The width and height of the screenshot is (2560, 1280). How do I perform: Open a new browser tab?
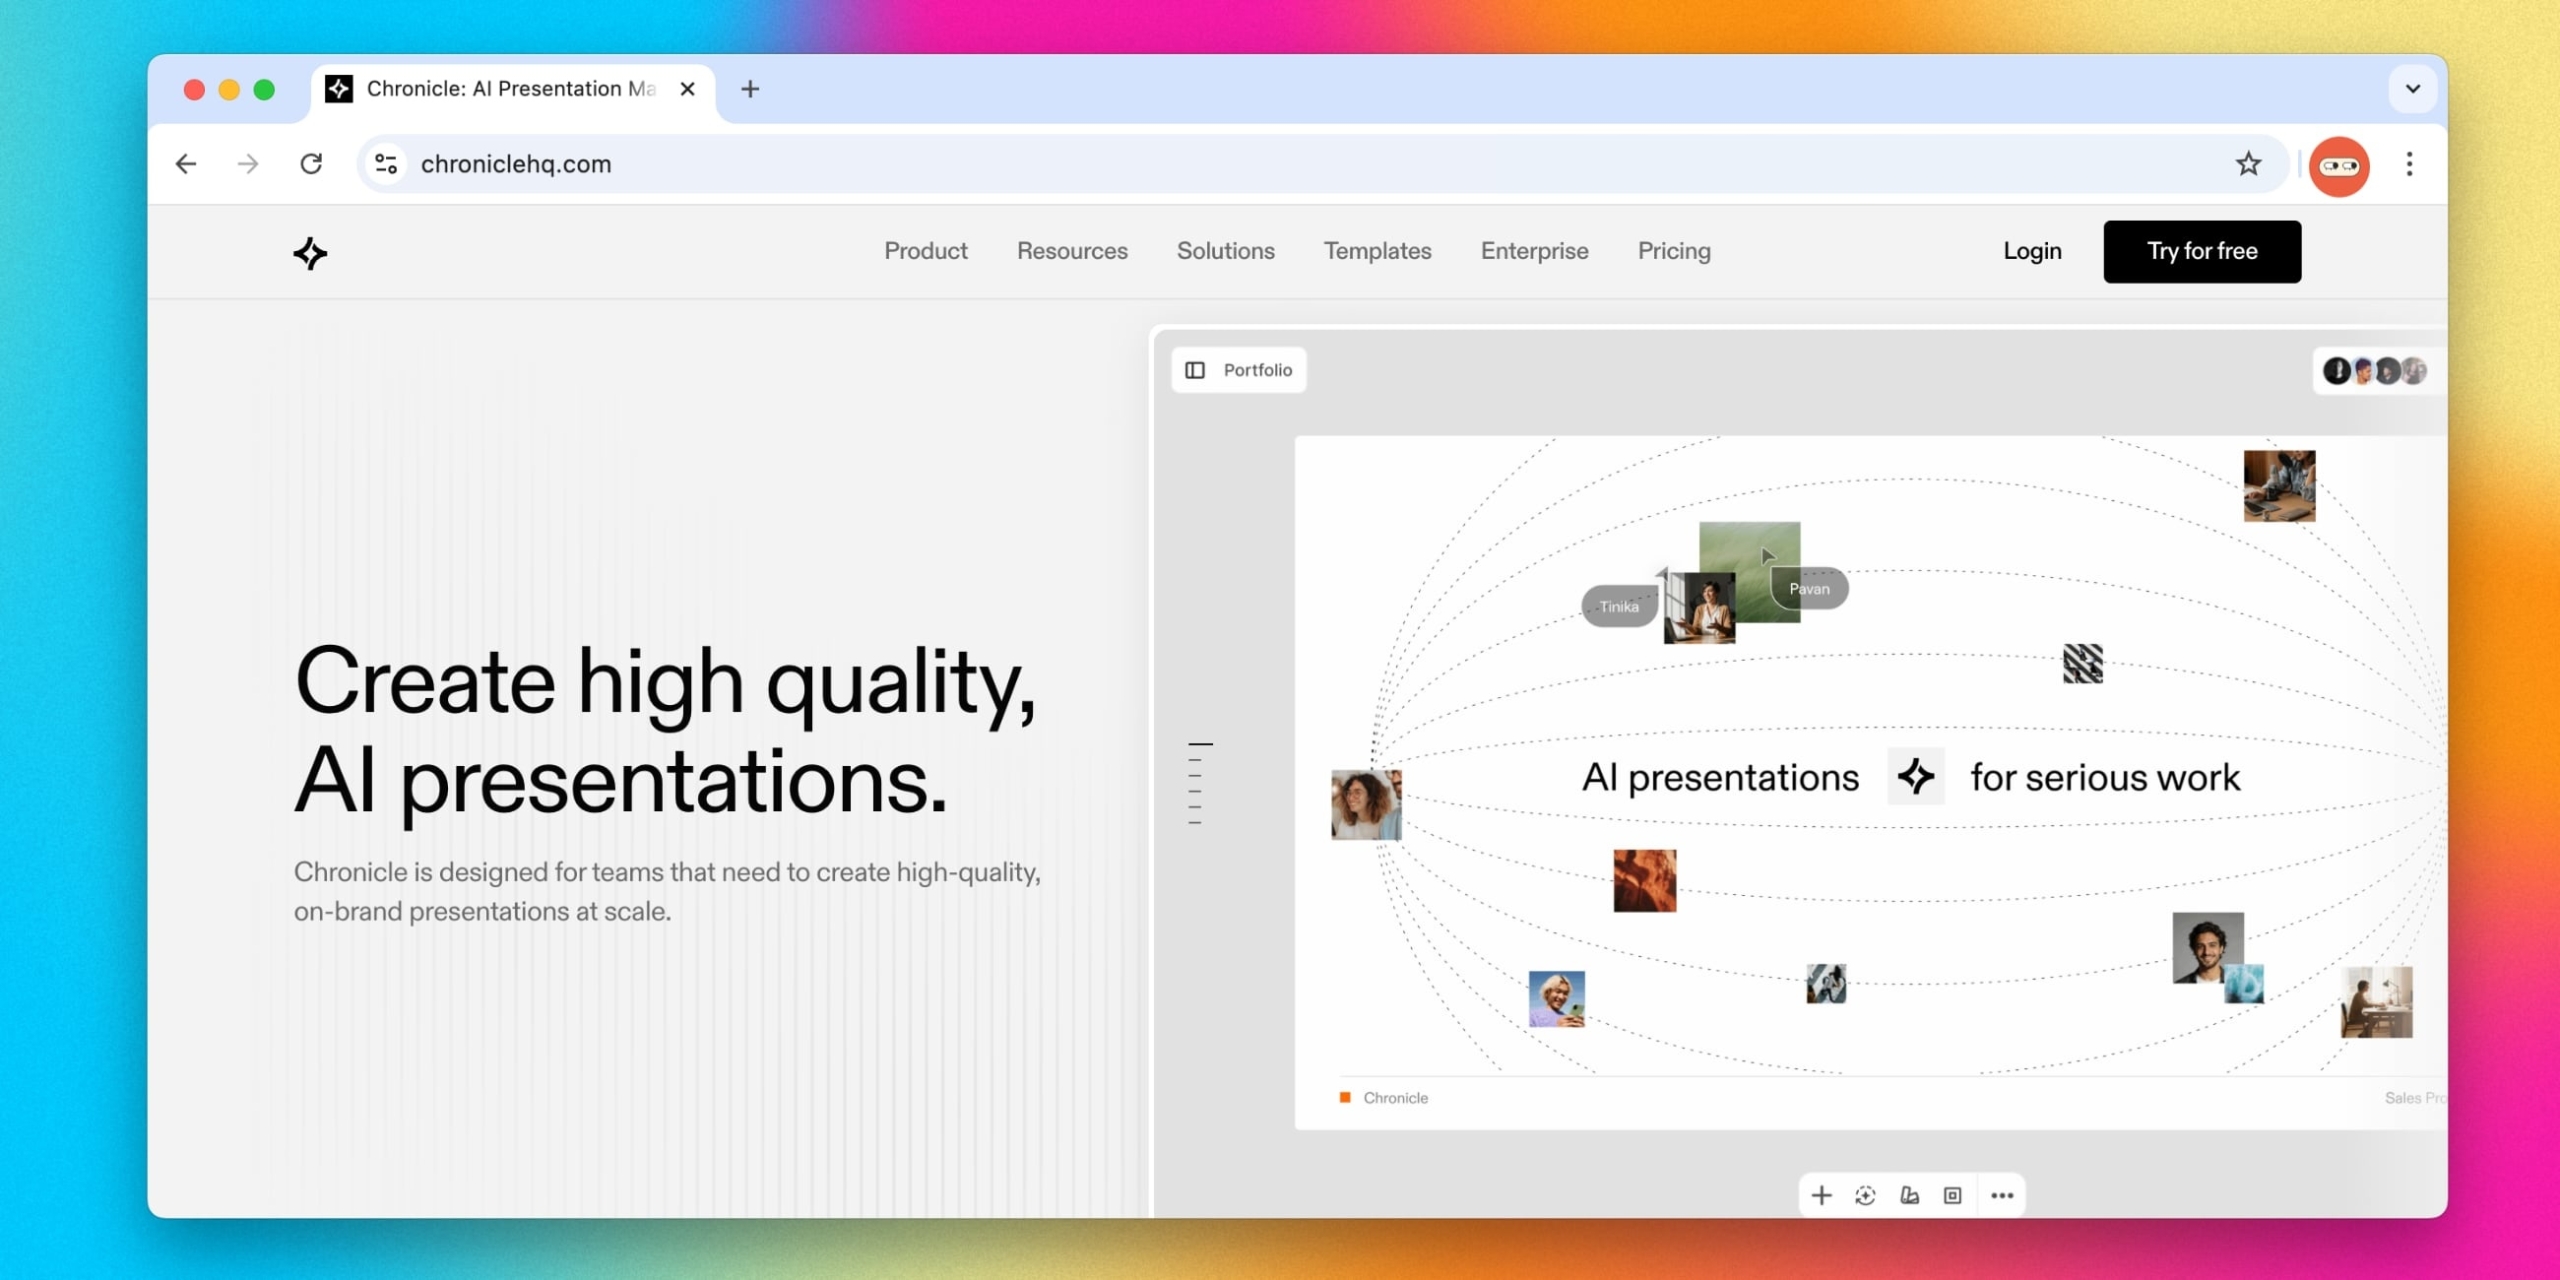pyautogui.click(x=750, y=89)
